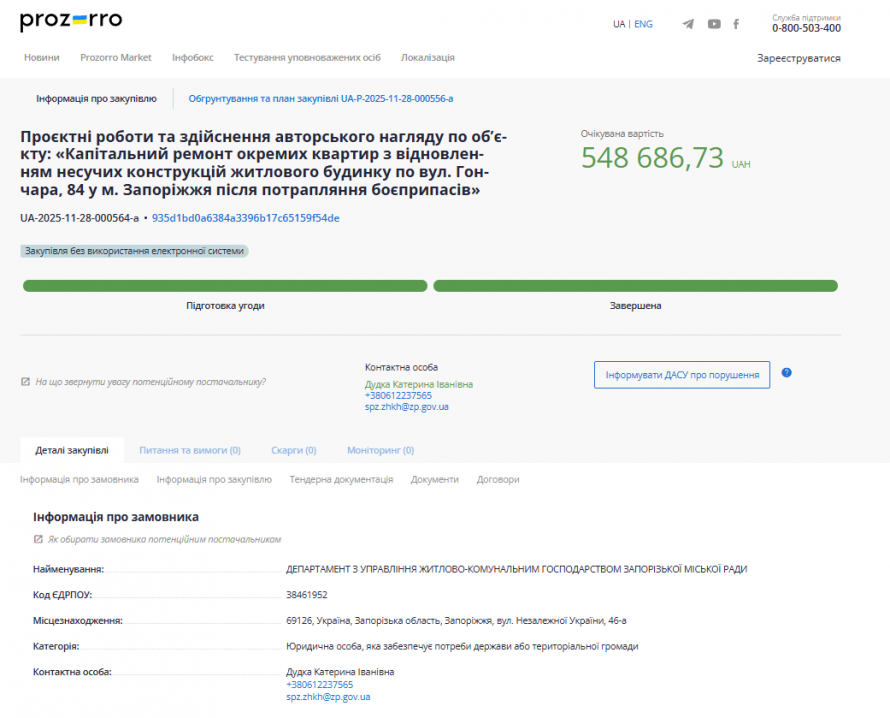Click the supplier attention hint icon

[25, 382]
